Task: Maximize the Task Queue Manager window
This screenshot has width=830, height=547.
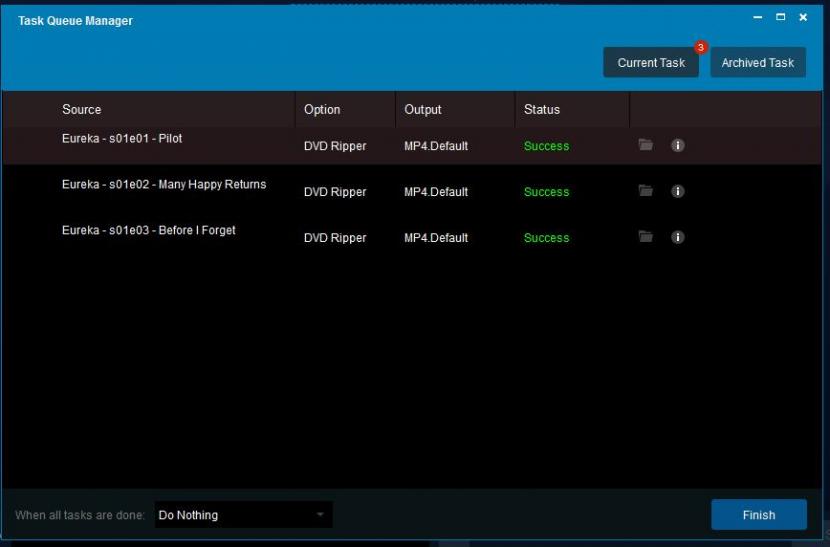Action: coord(781,17)
